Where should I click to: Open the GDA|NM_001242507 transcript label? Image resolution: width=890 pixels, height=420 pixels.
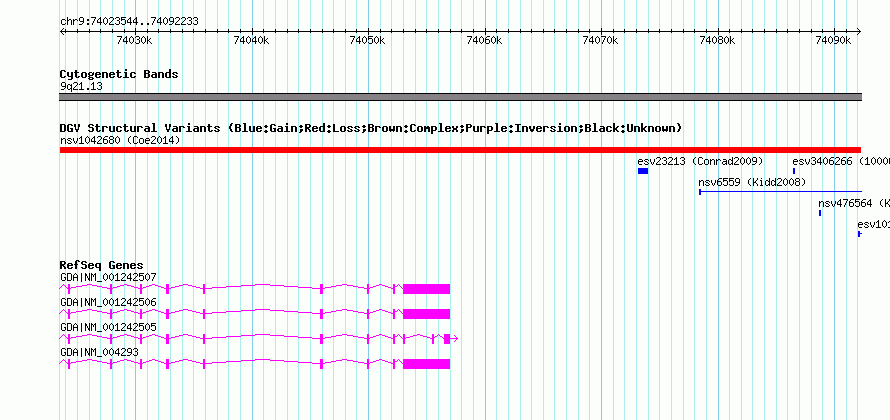[108, 278]
